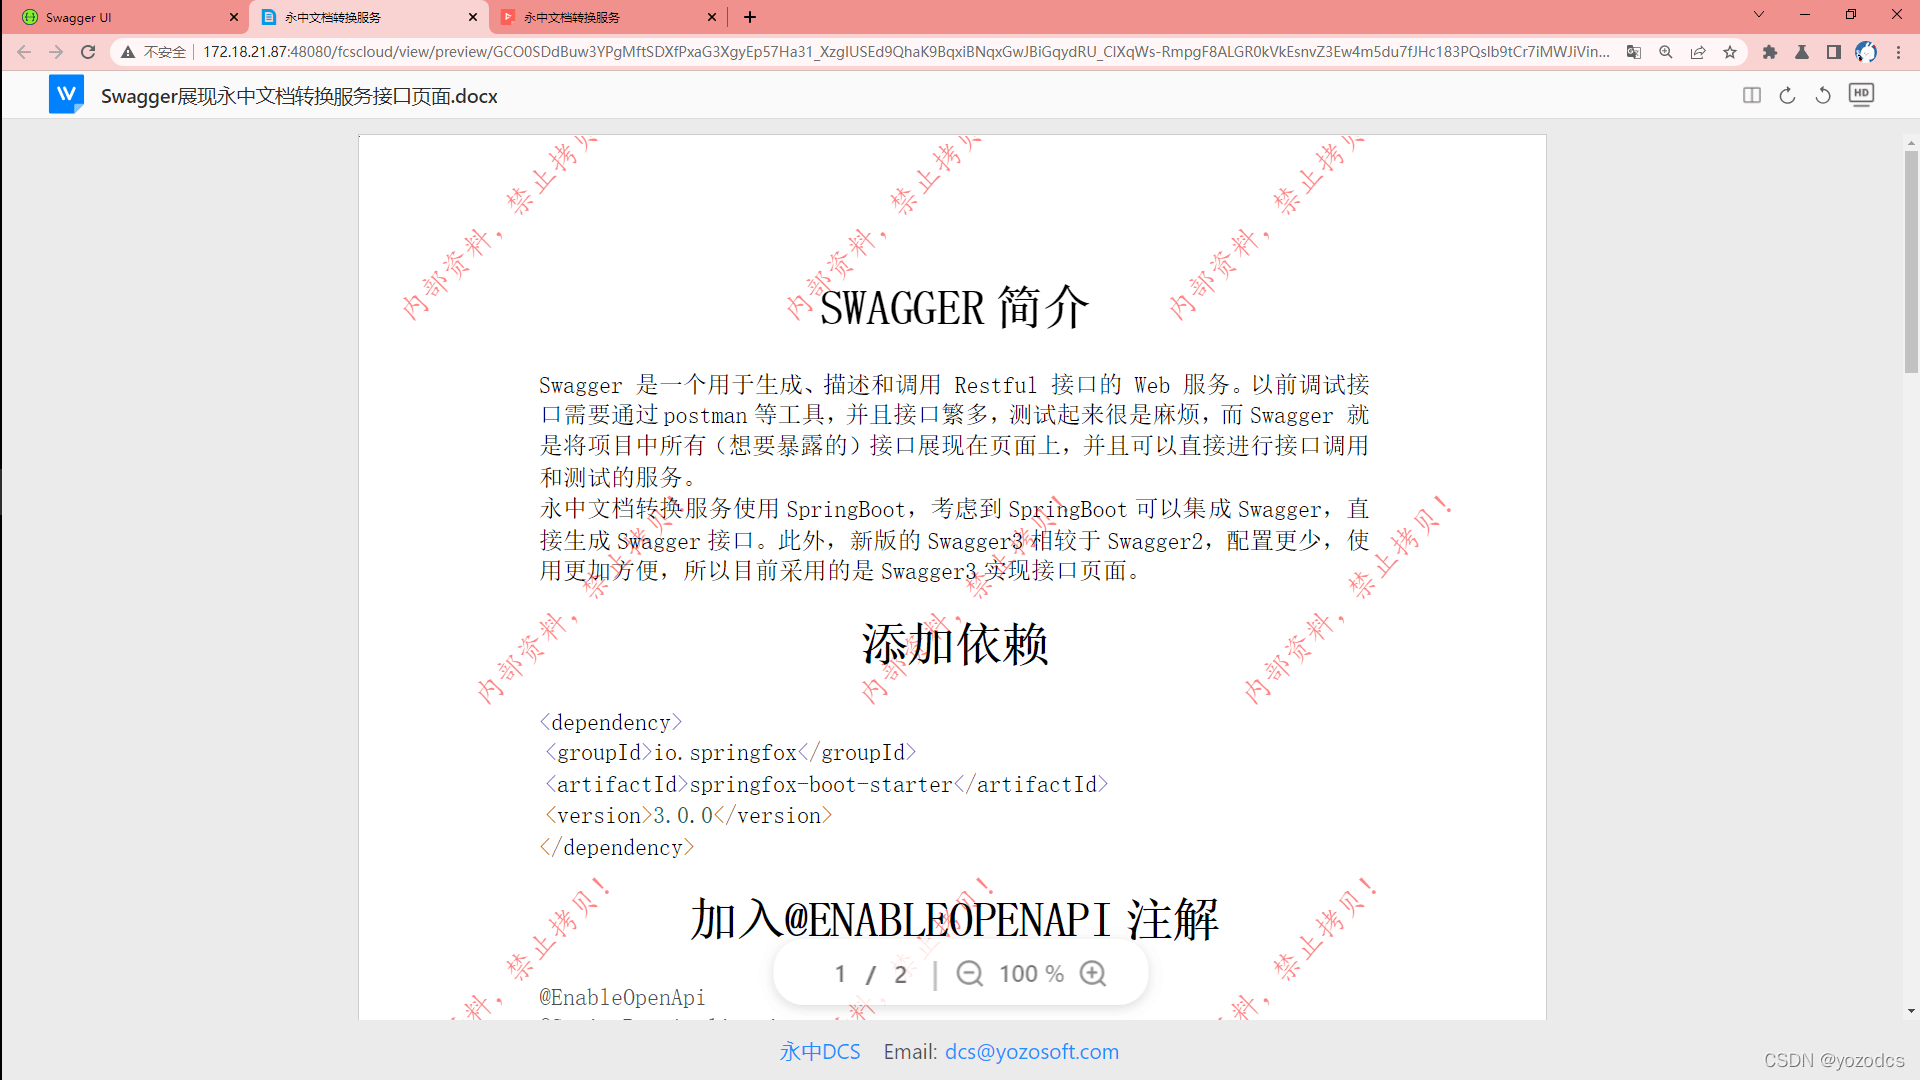Image resolution: width=1920 pixels, height=1080 pixels.
Task: Zoom out the document with minus
Action: tap(969, 973)
